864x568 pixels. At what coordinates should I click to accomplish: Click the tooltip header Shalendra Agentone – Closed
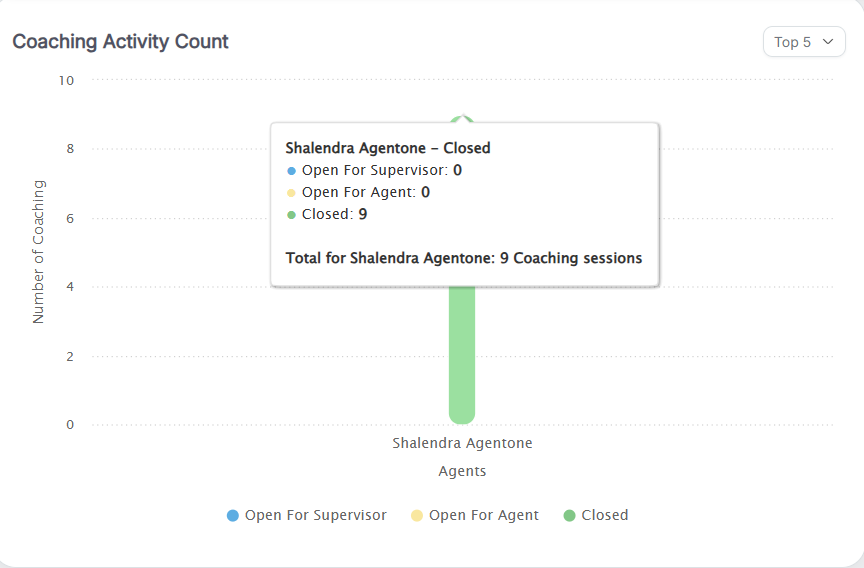point(387,148)
